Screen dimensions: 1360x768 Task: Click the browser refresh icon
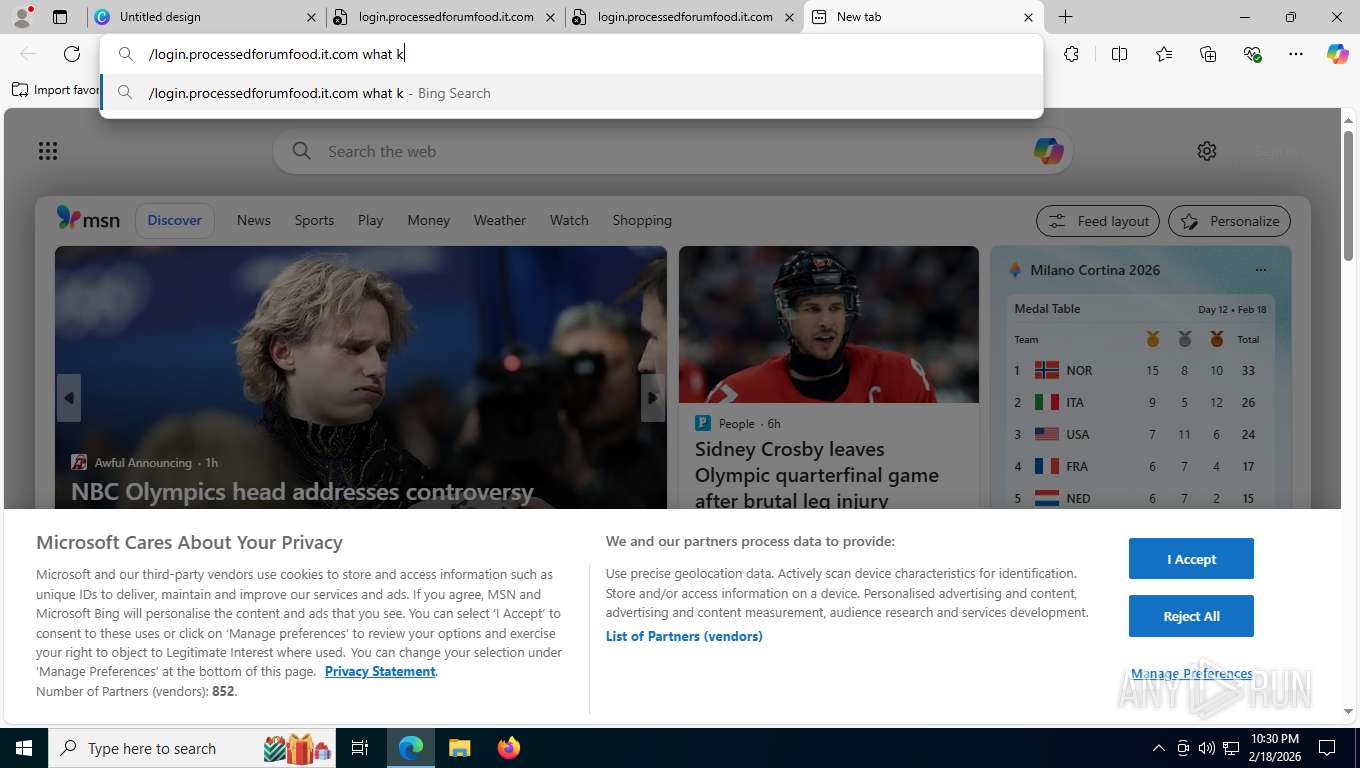(x=72, y=54)
